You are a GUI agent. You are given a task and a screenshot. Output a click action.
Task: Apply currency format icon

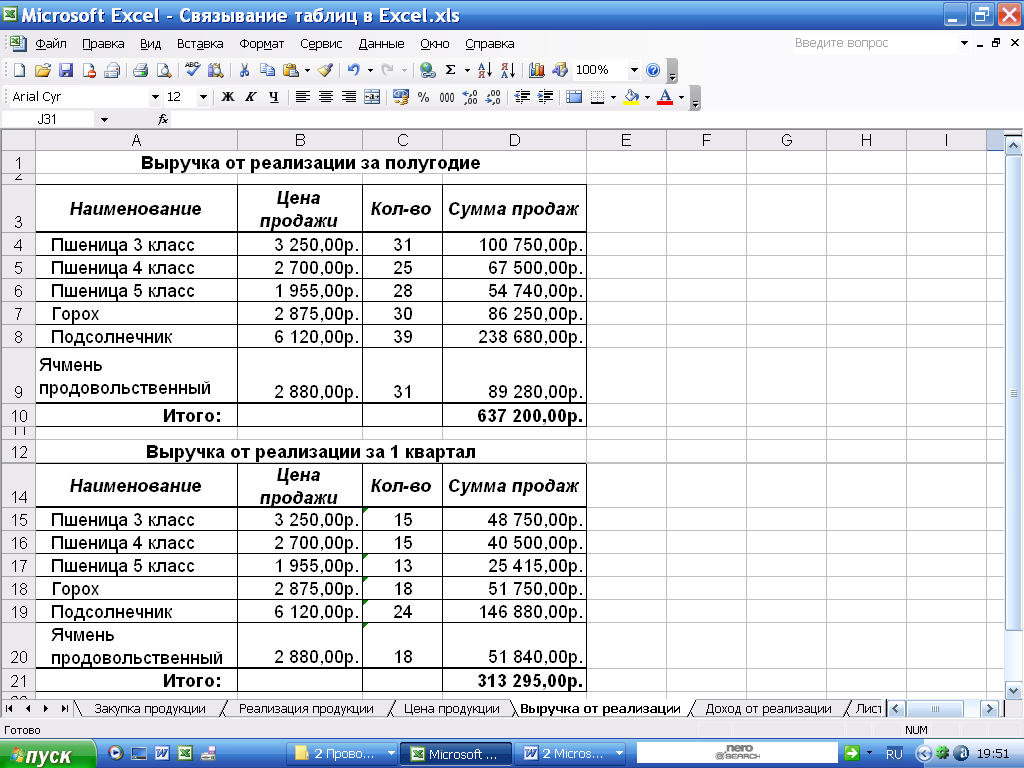click(x=400, y=97)
